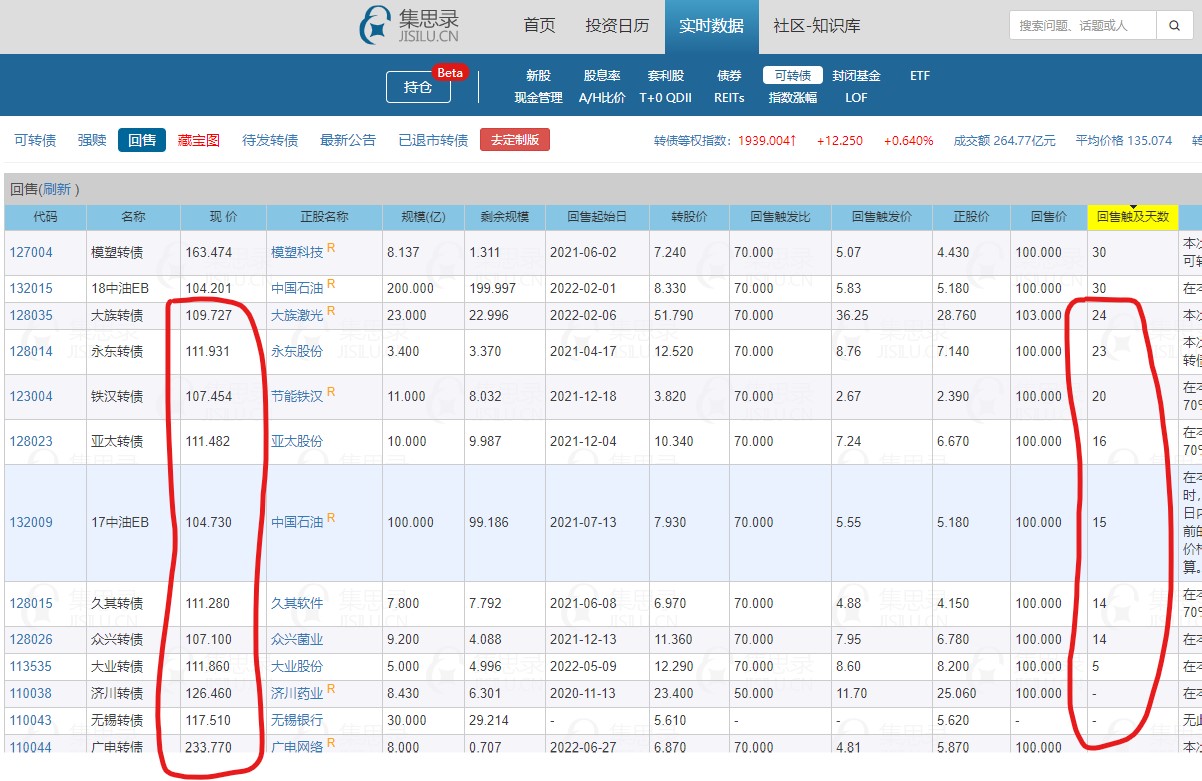Click the magnifier search button

pos(1174,26)
